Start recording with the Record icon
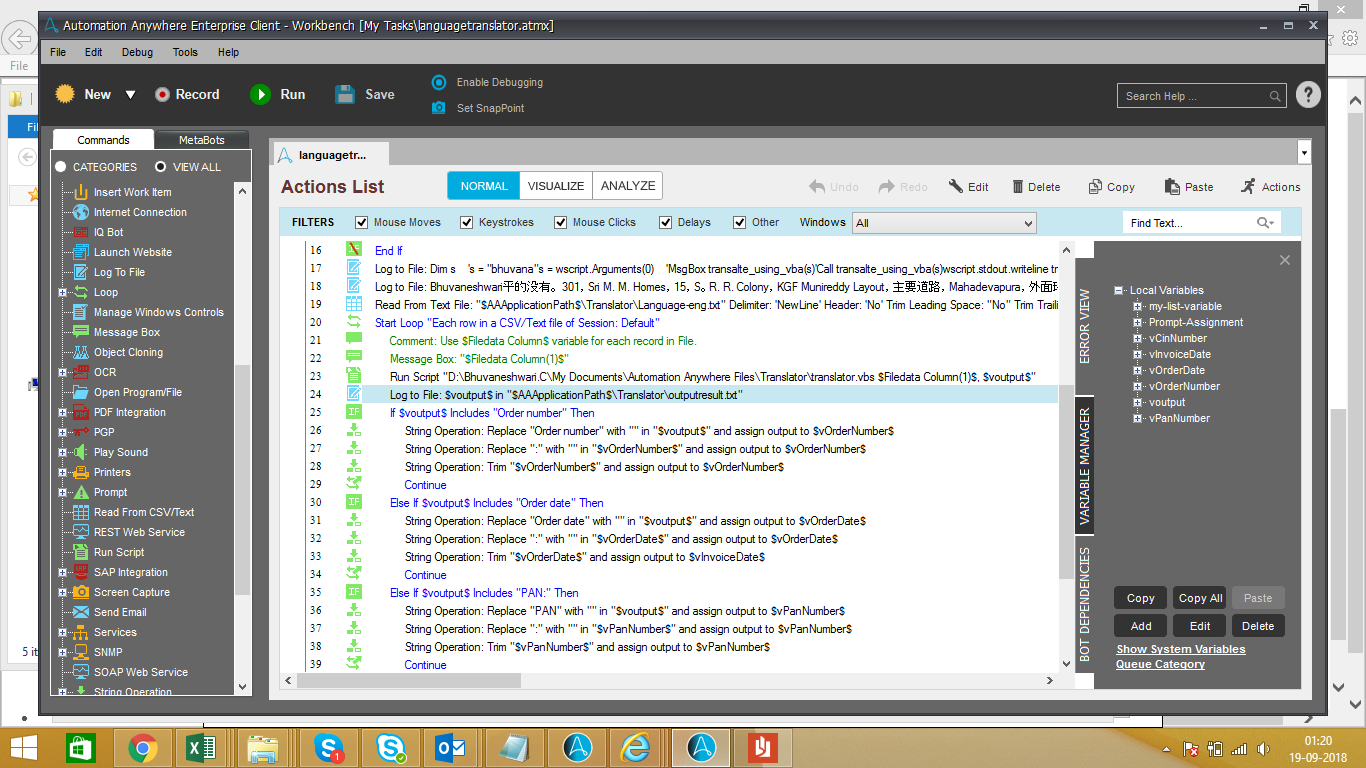This screenshot has width=1366, height=768. pos(162,94)
